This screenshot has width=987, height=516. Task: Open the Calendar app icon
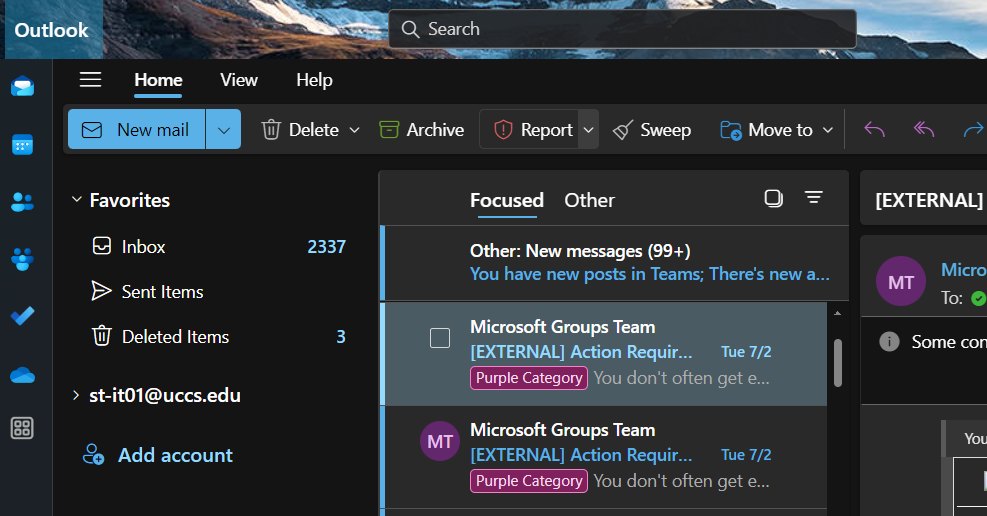(23, 145)
